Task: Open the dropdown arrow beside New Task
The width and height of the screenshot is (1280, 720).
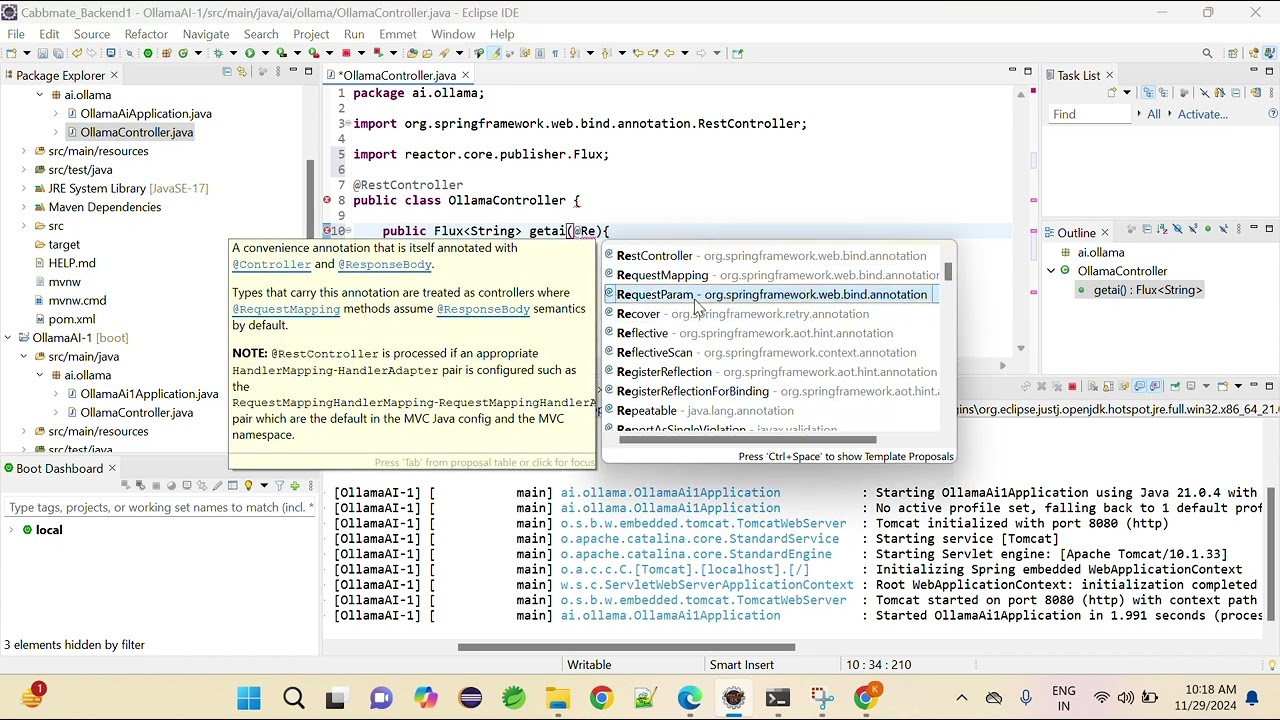Action: click(1127, 93)
